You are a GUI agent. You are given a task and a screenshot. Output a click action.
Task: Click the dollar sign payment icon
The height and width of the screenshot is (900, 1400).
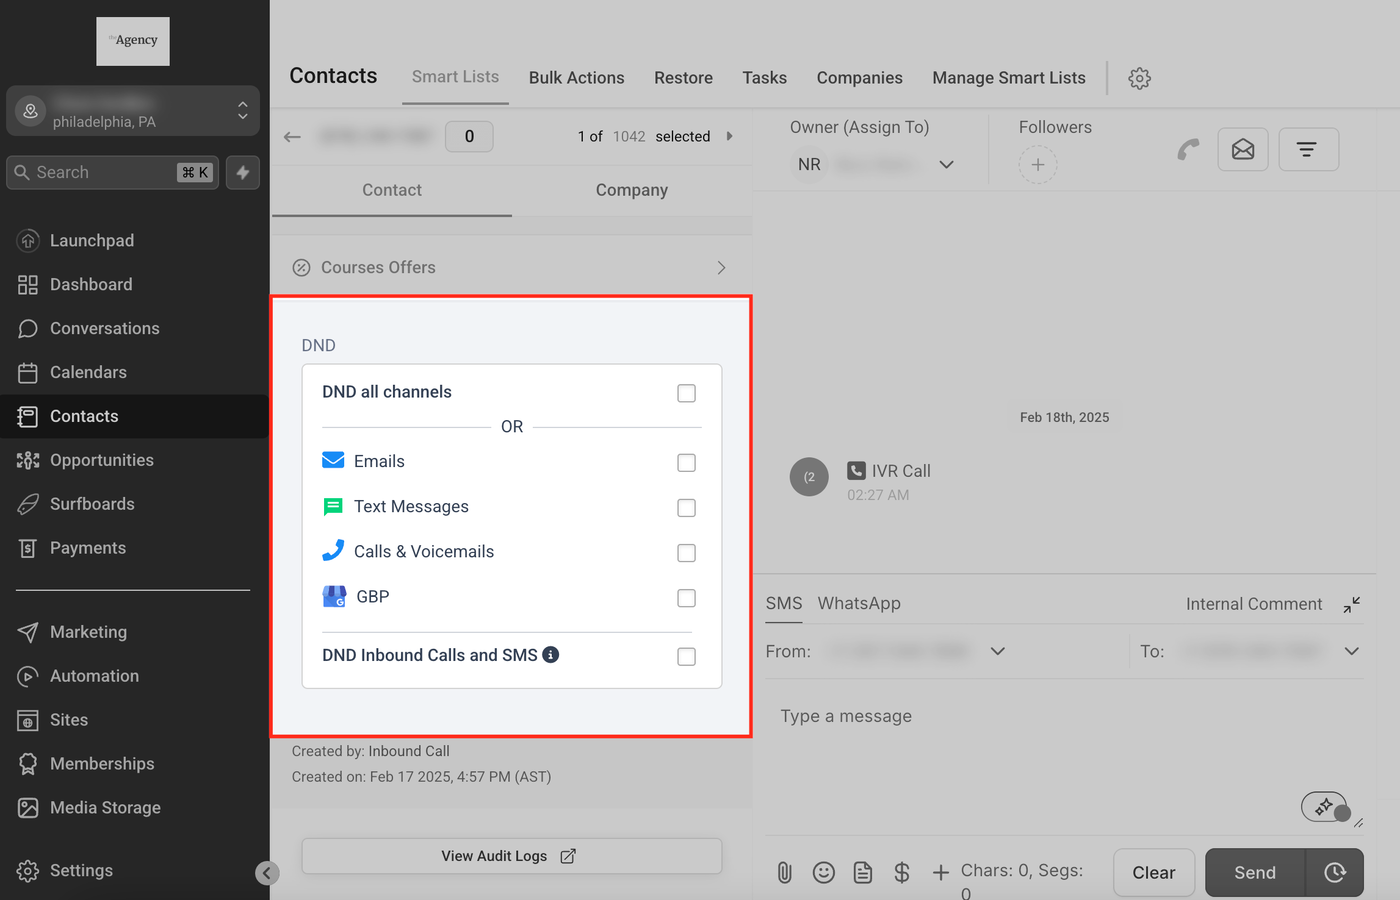click(x=901, y=873)
